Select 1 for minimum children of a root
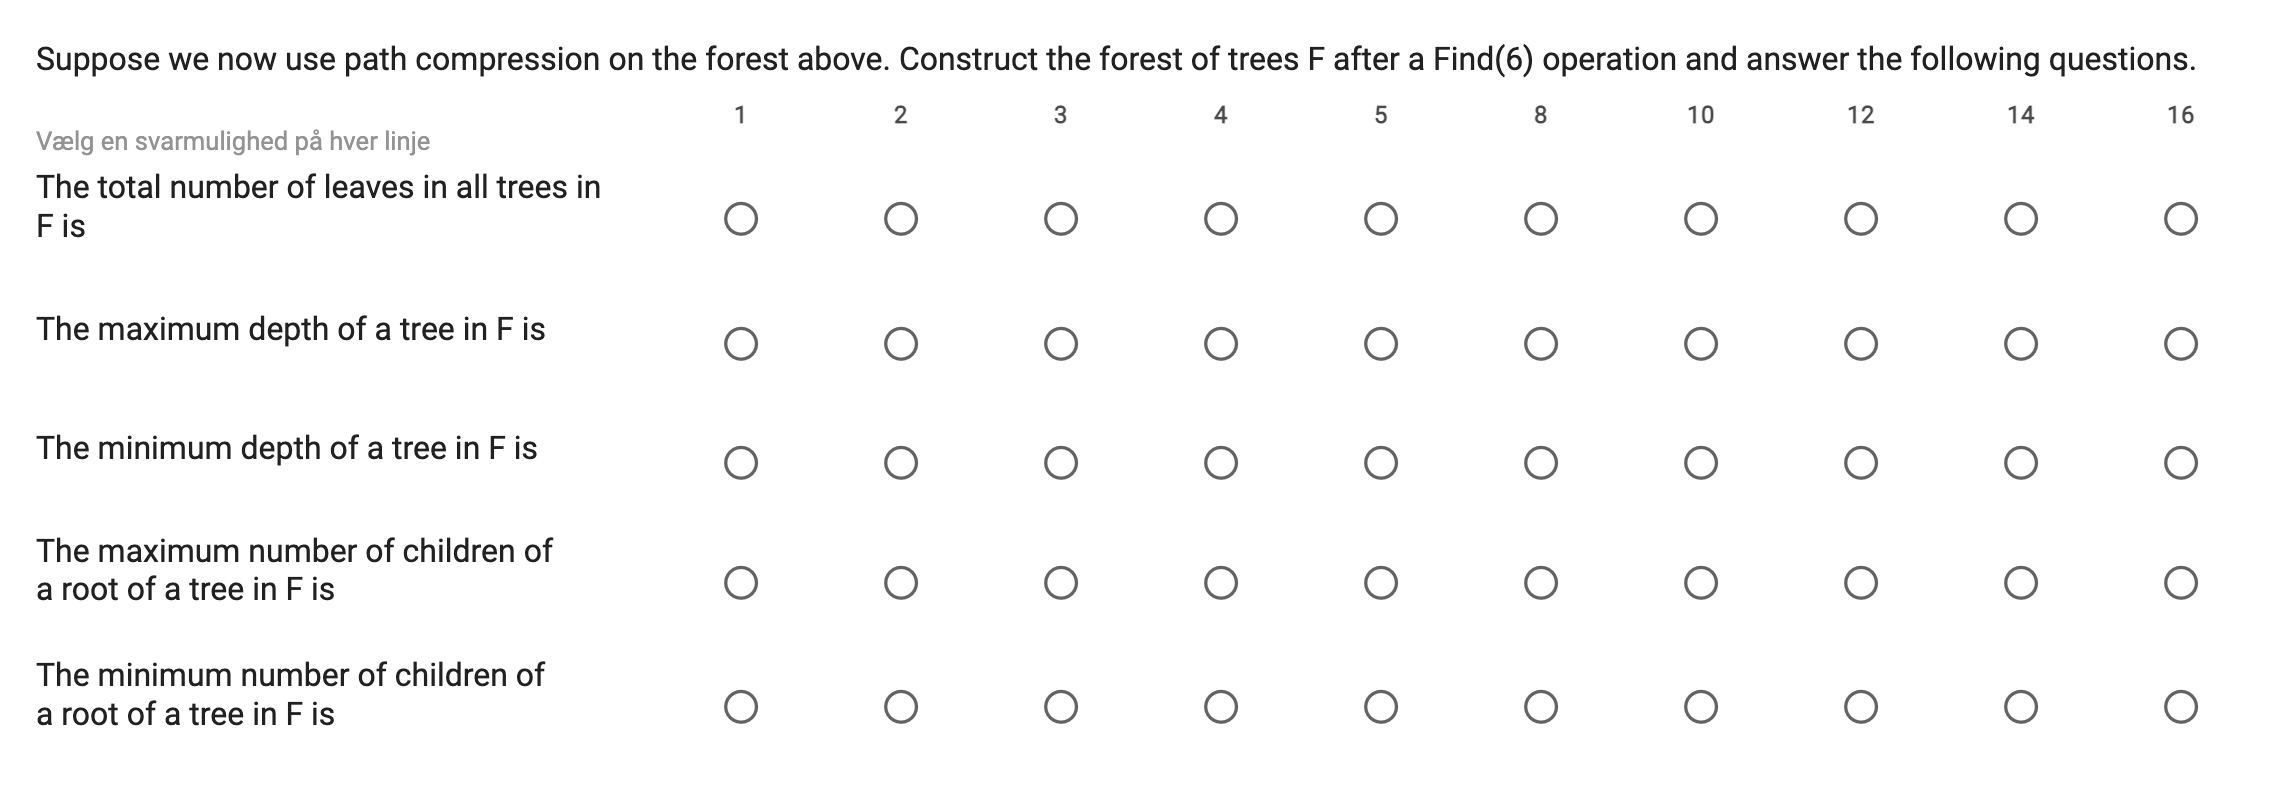The height and width of the screenshot is (790, 2282). point(740,708)
